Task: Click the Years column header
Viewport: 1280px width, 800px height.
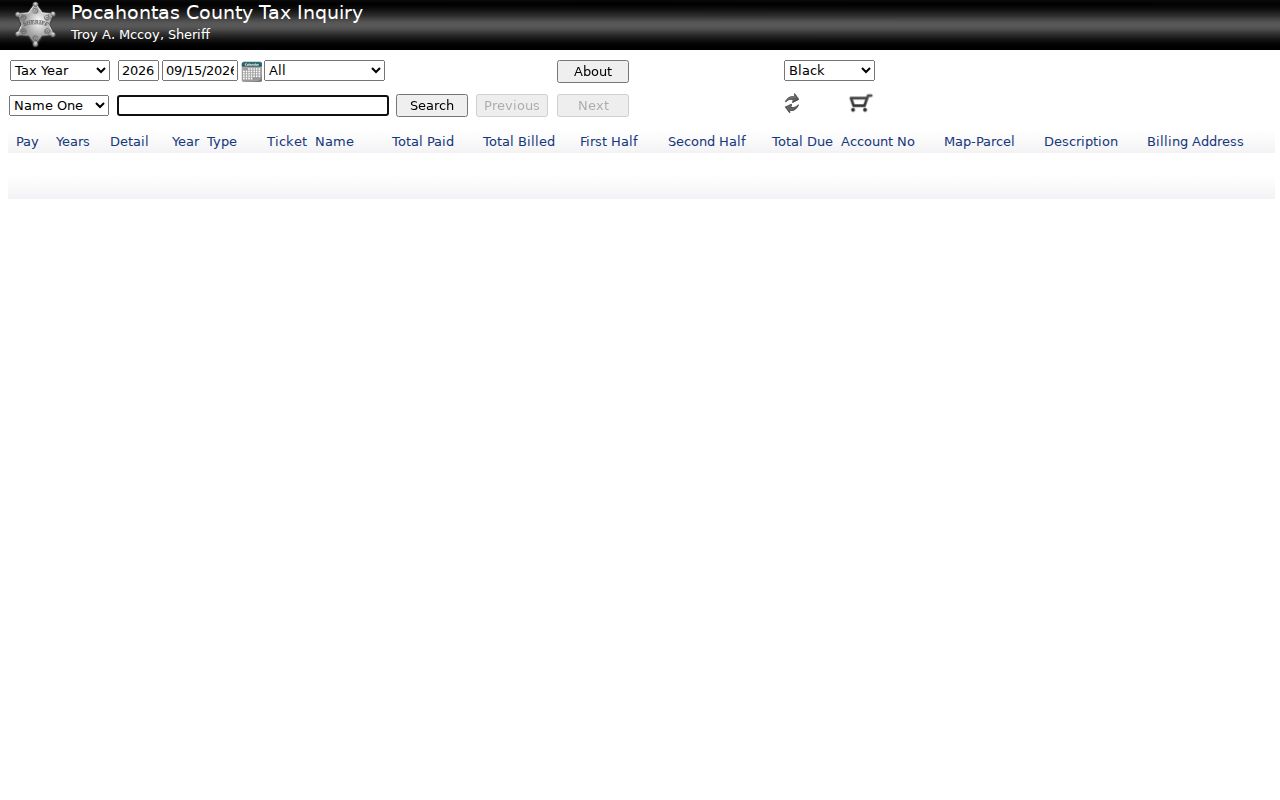Action: pos(73,141)
